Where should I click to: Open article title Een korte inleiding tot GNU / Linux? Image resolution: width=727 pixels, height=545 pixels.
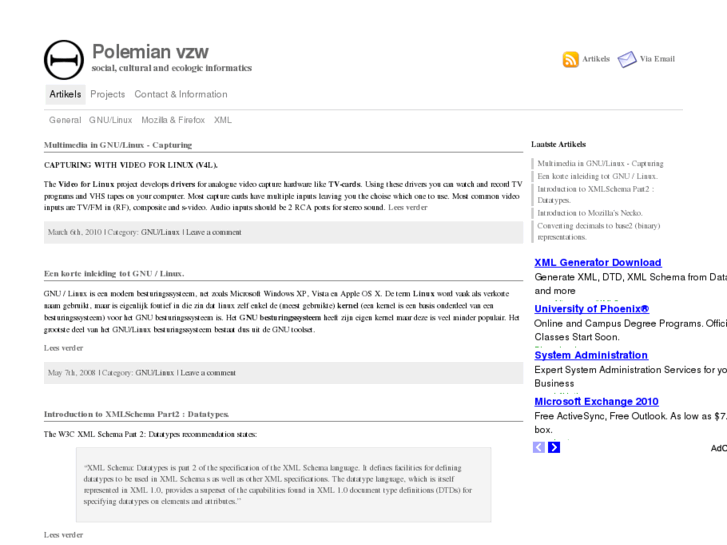point(114,274)
